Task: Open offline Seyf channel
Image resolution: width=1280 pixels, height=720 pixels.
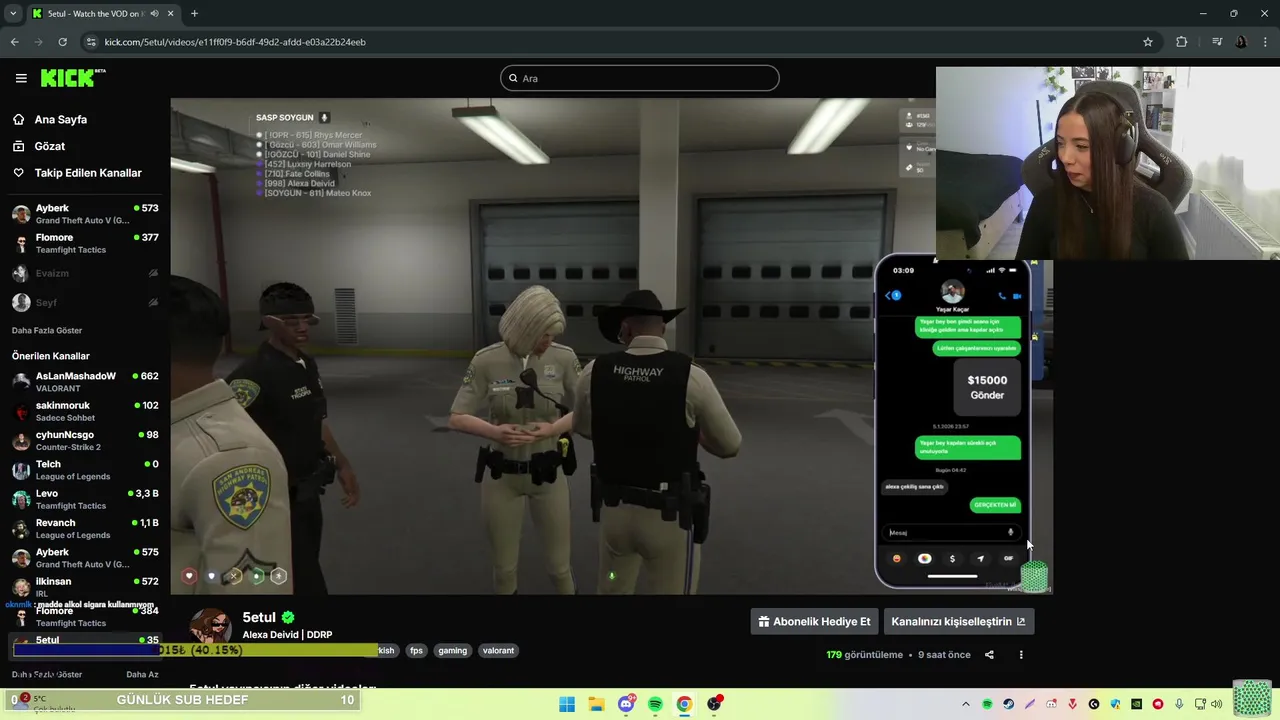Action: click(84, 302)
